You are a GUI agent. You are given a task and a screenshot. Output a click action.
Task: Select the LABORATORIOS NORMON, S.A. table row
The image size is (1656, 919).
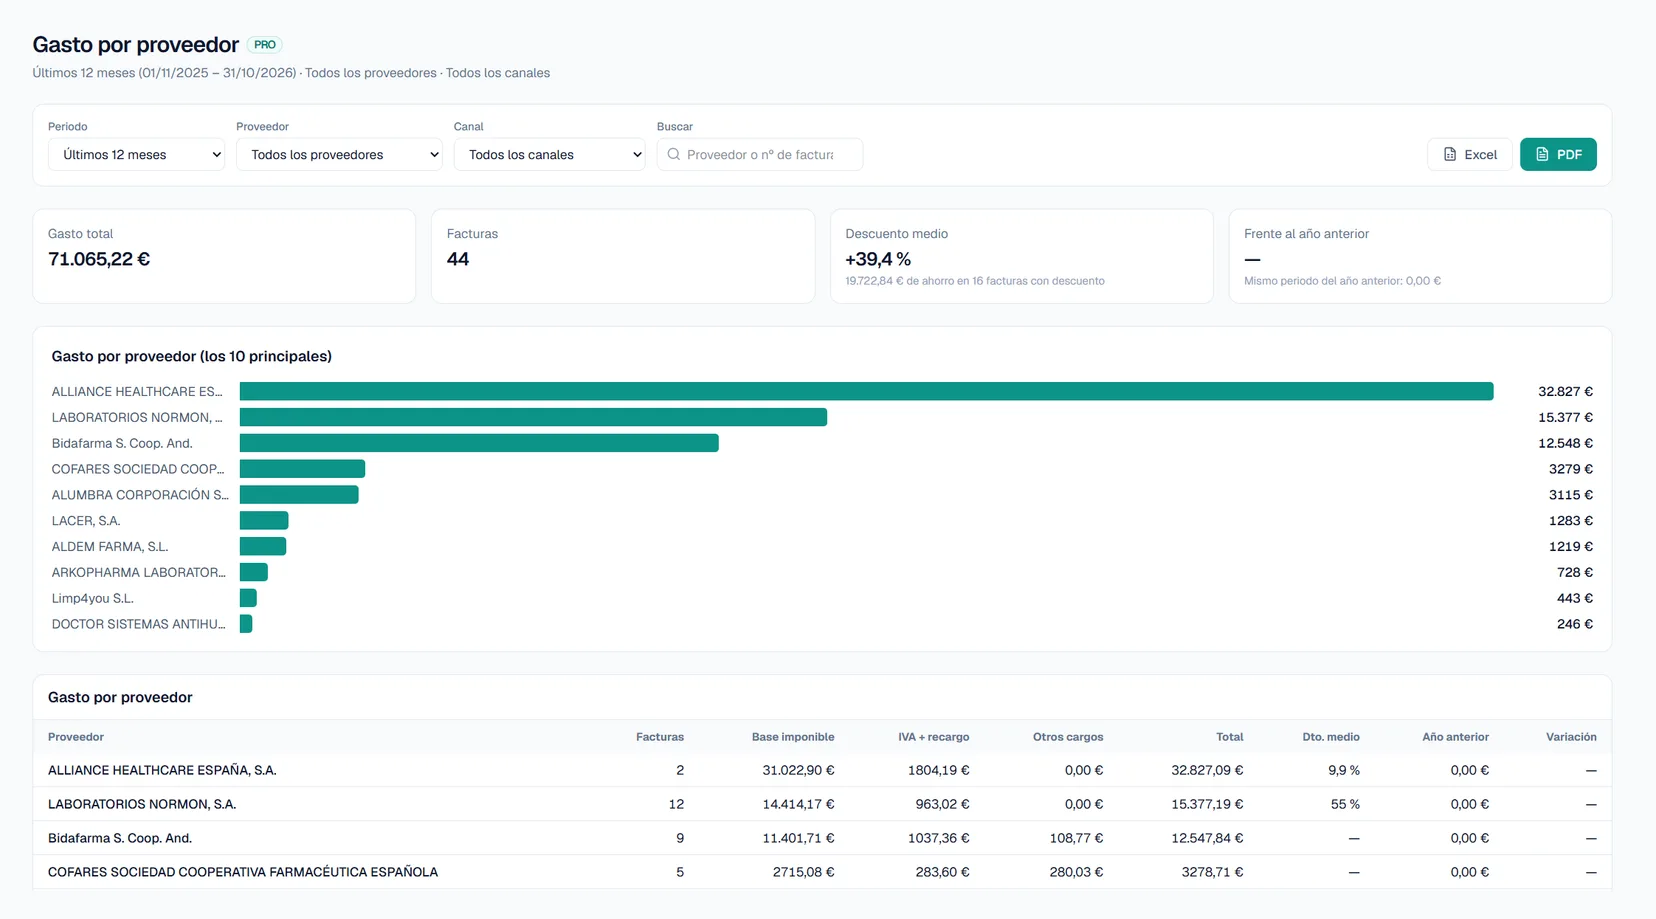click(822, 804)
